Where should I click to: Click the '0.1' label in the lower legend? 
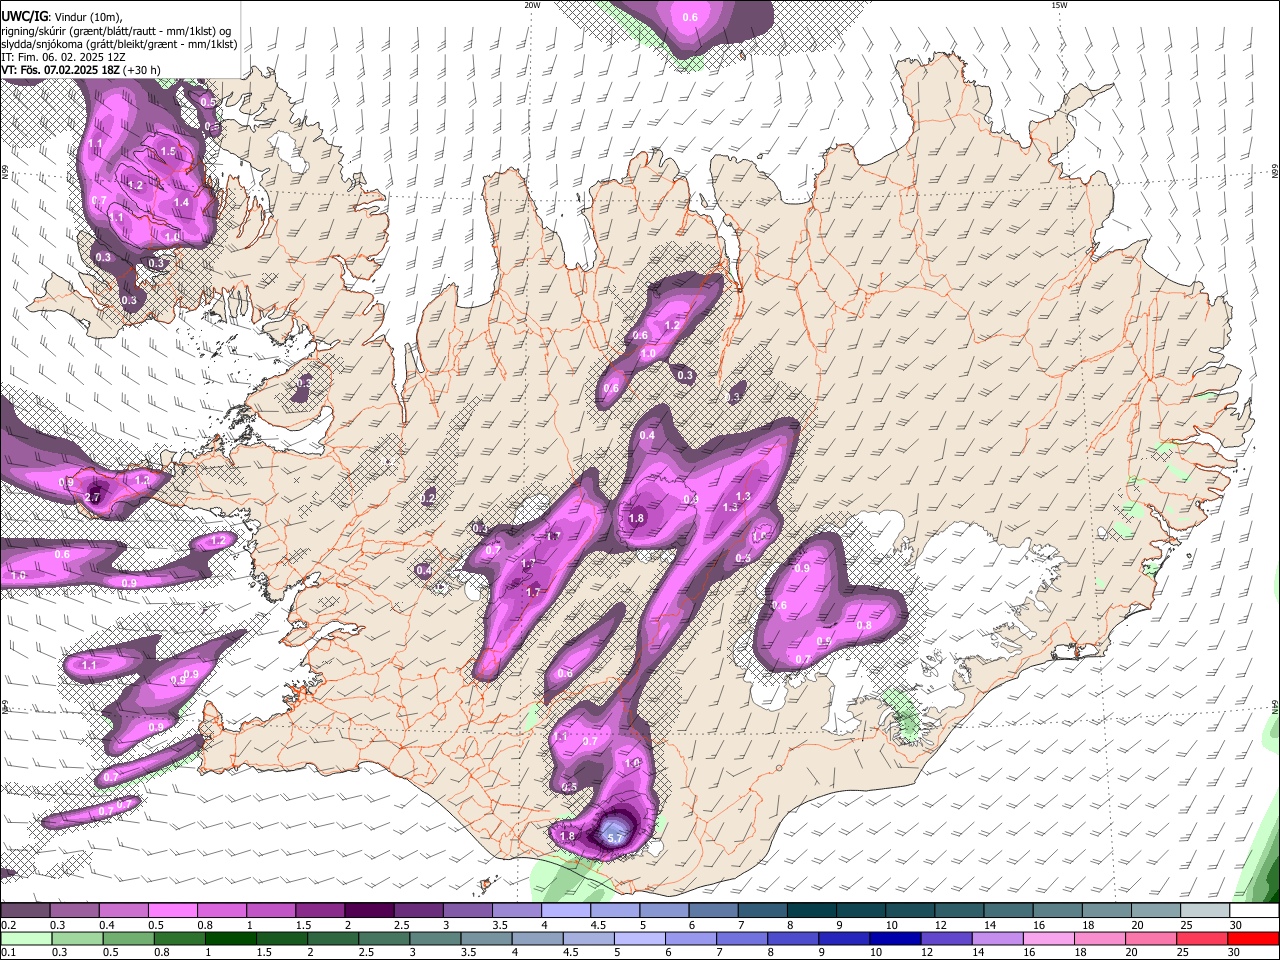click(7, 953)
